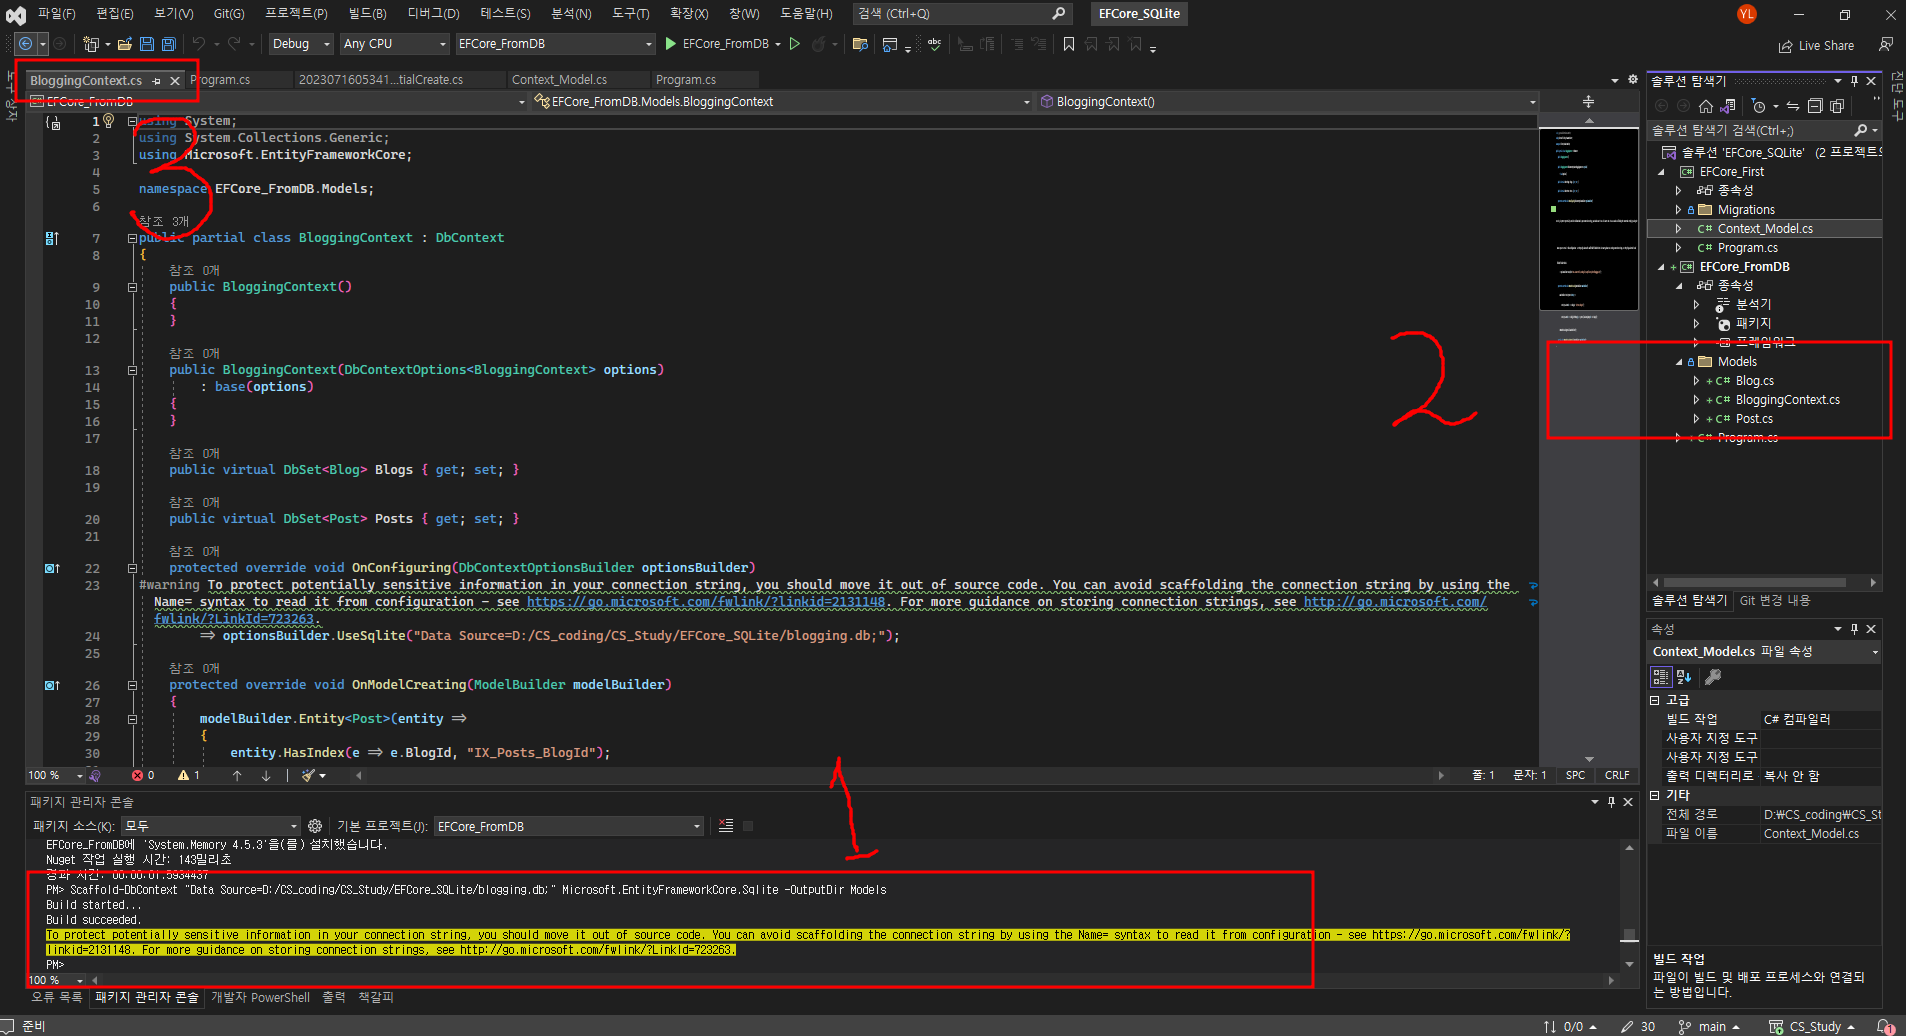This screenshot has width=1906, height=1036.
Task: Expand Migrations folder in Solution Explorer
Action: [1678, 210]
